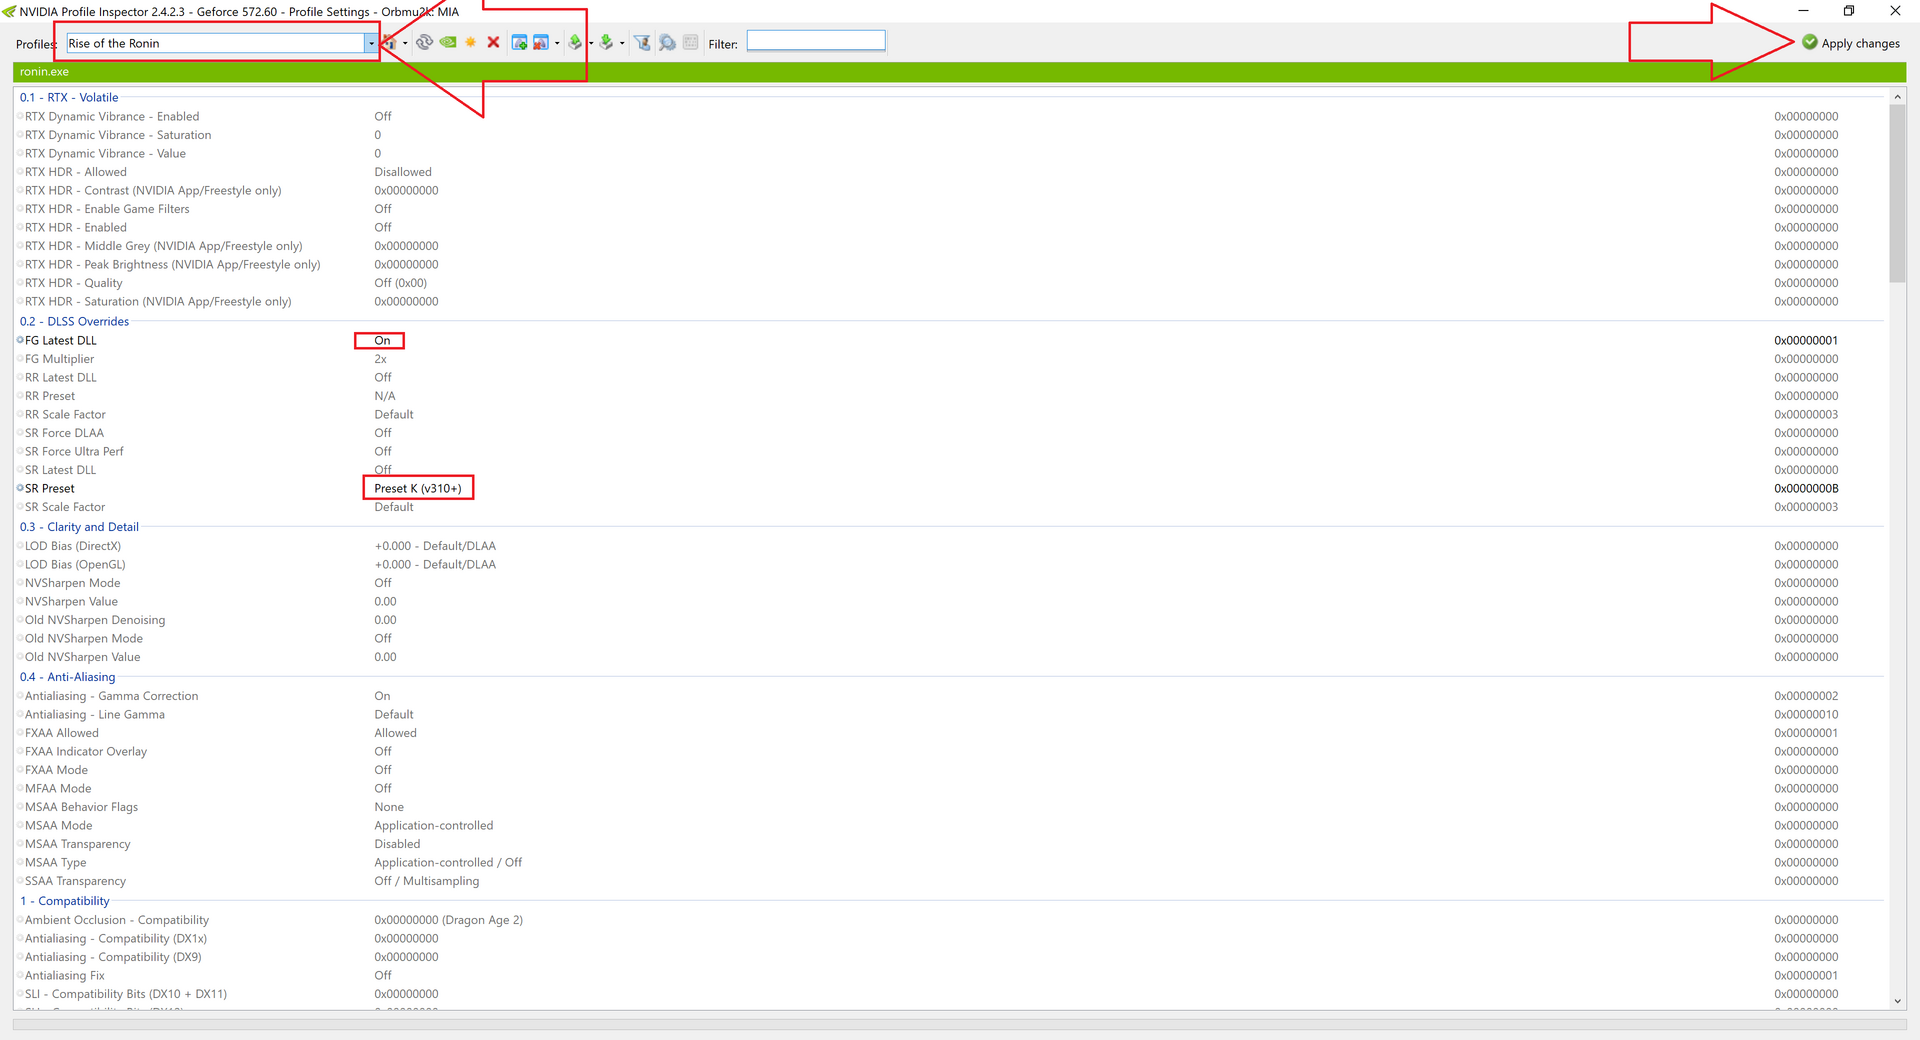
Task: Select the RR Latest DLL setting
Action: pyautogui.click(x=950, y=378)
